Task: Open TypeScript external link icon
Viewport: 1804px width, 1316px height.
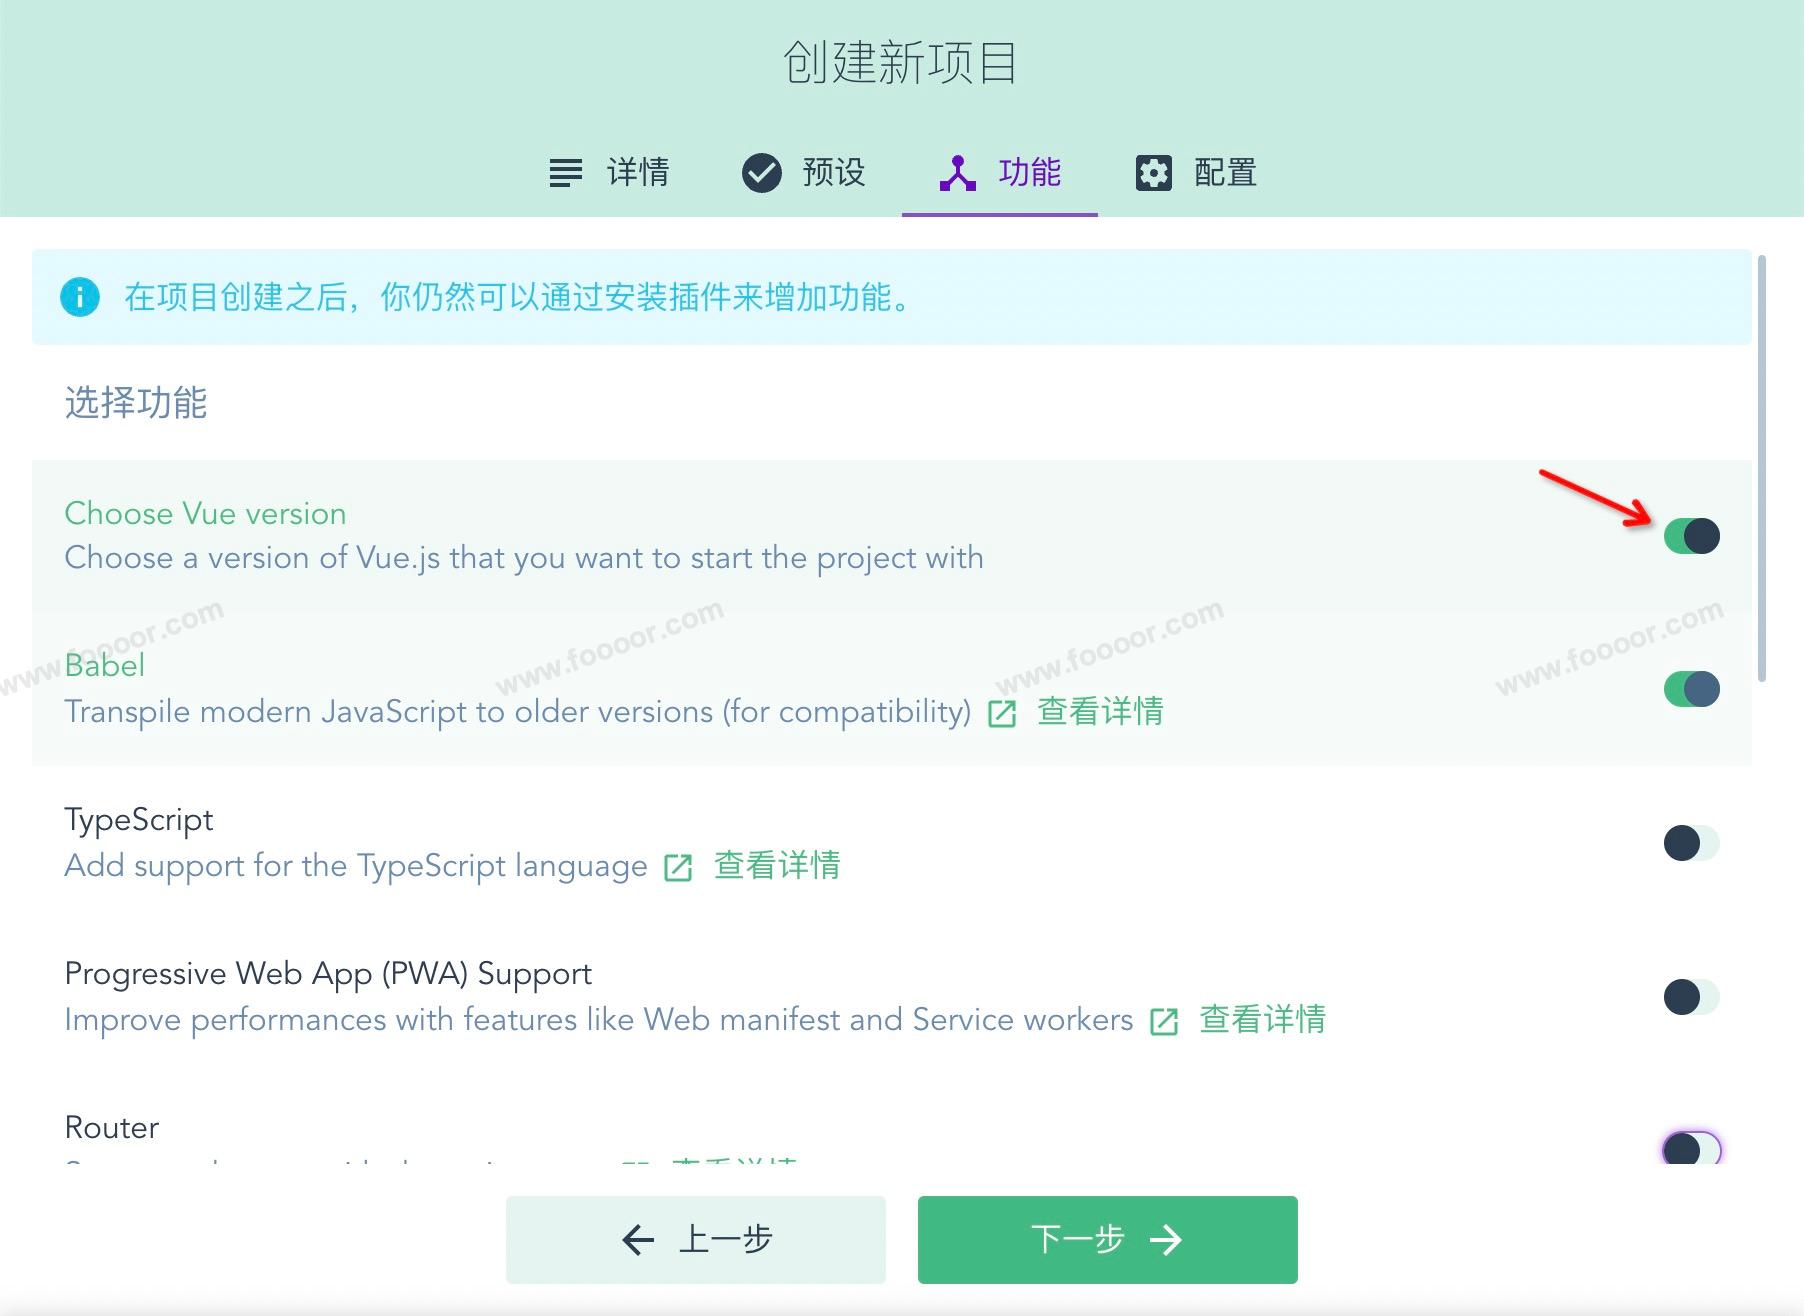Action: 678,867
